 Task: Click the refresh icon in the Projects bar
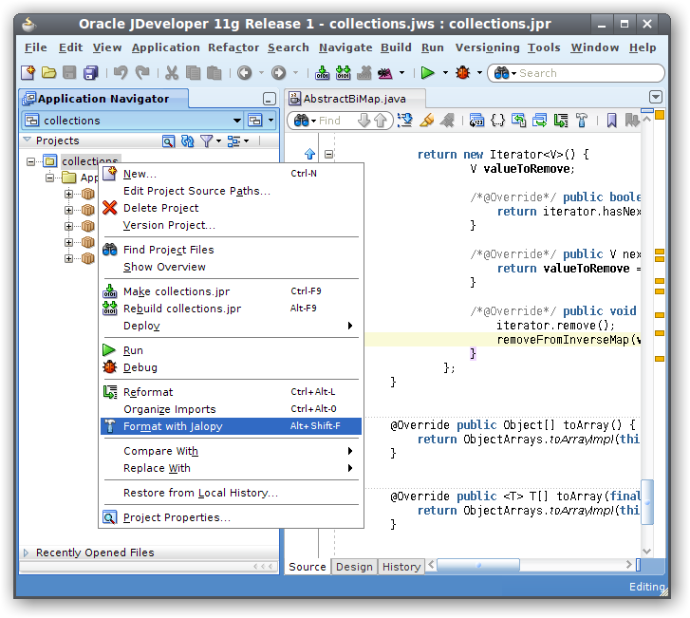(188, 141)
